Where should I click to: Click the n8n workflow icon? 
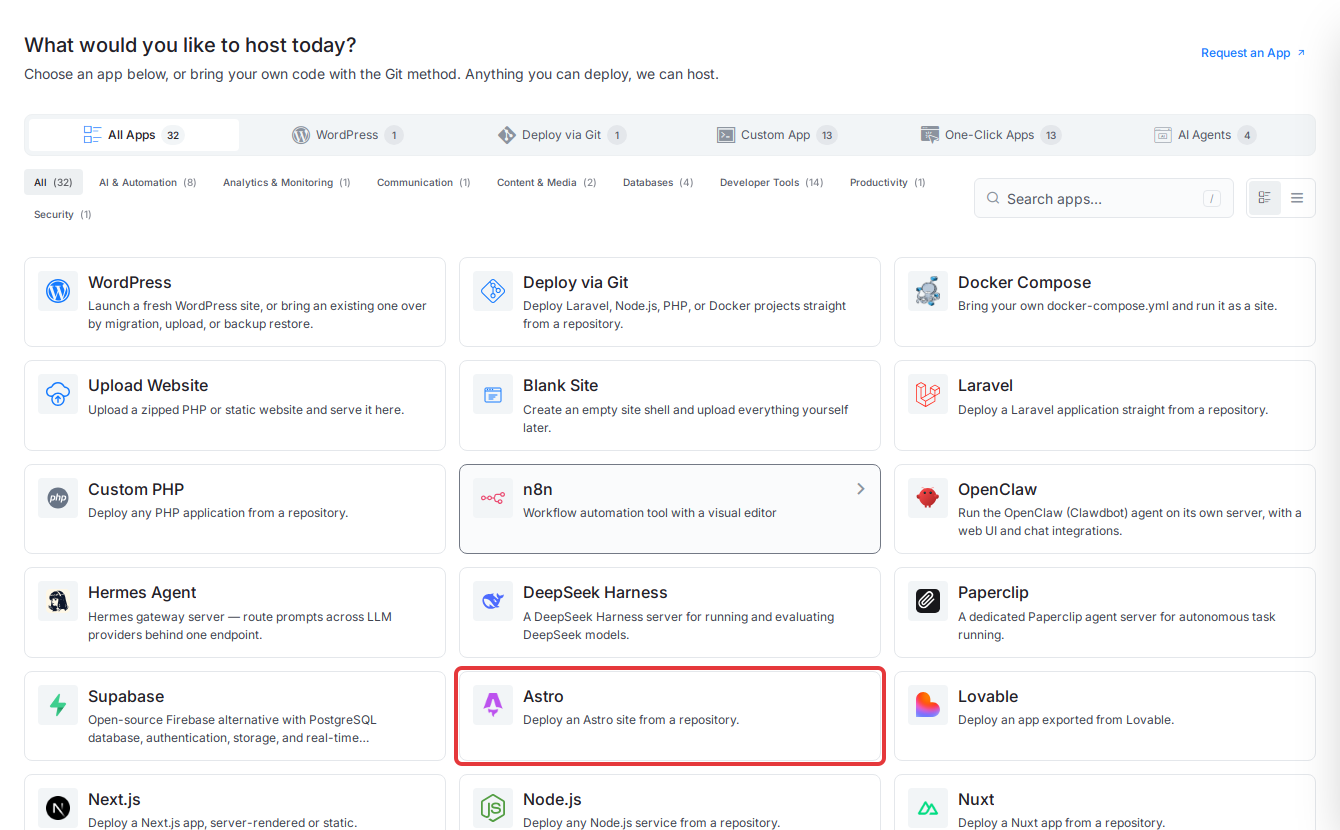click(x=493, y=498)
